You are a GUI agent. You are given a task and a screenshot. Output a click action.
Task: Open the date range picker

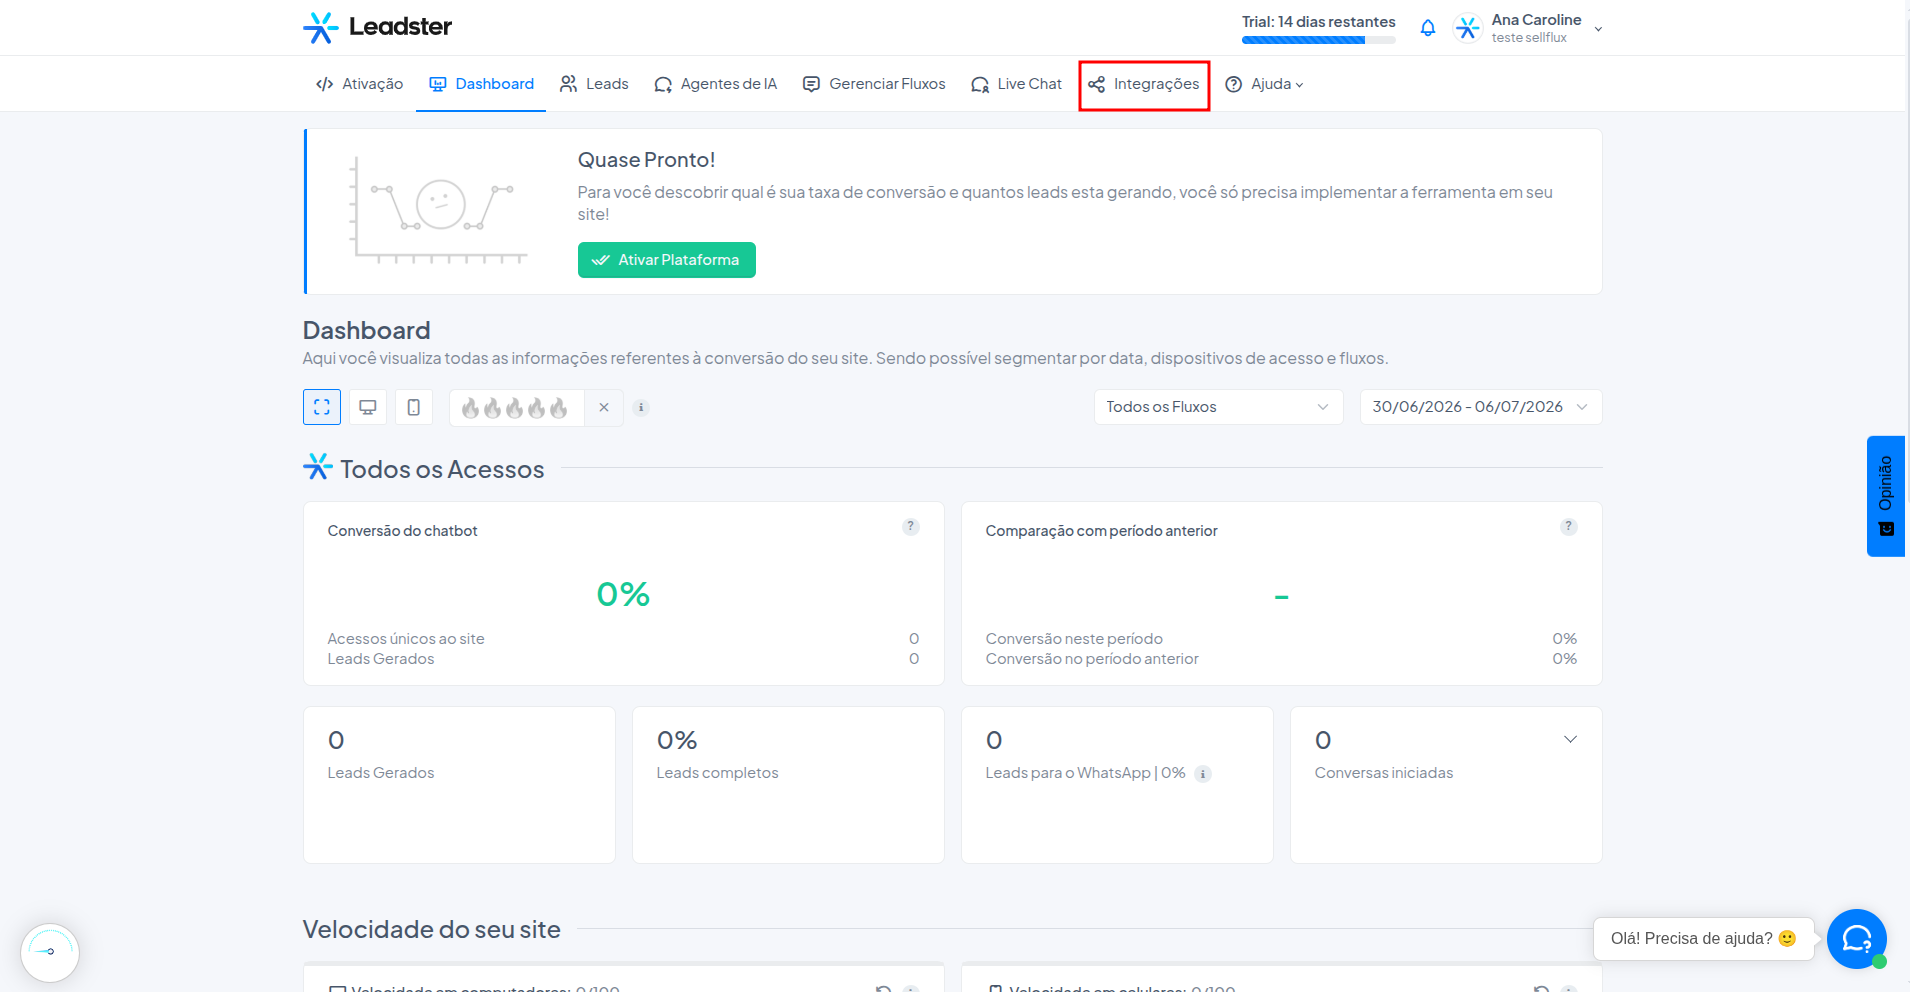[x=1480, y=407]
